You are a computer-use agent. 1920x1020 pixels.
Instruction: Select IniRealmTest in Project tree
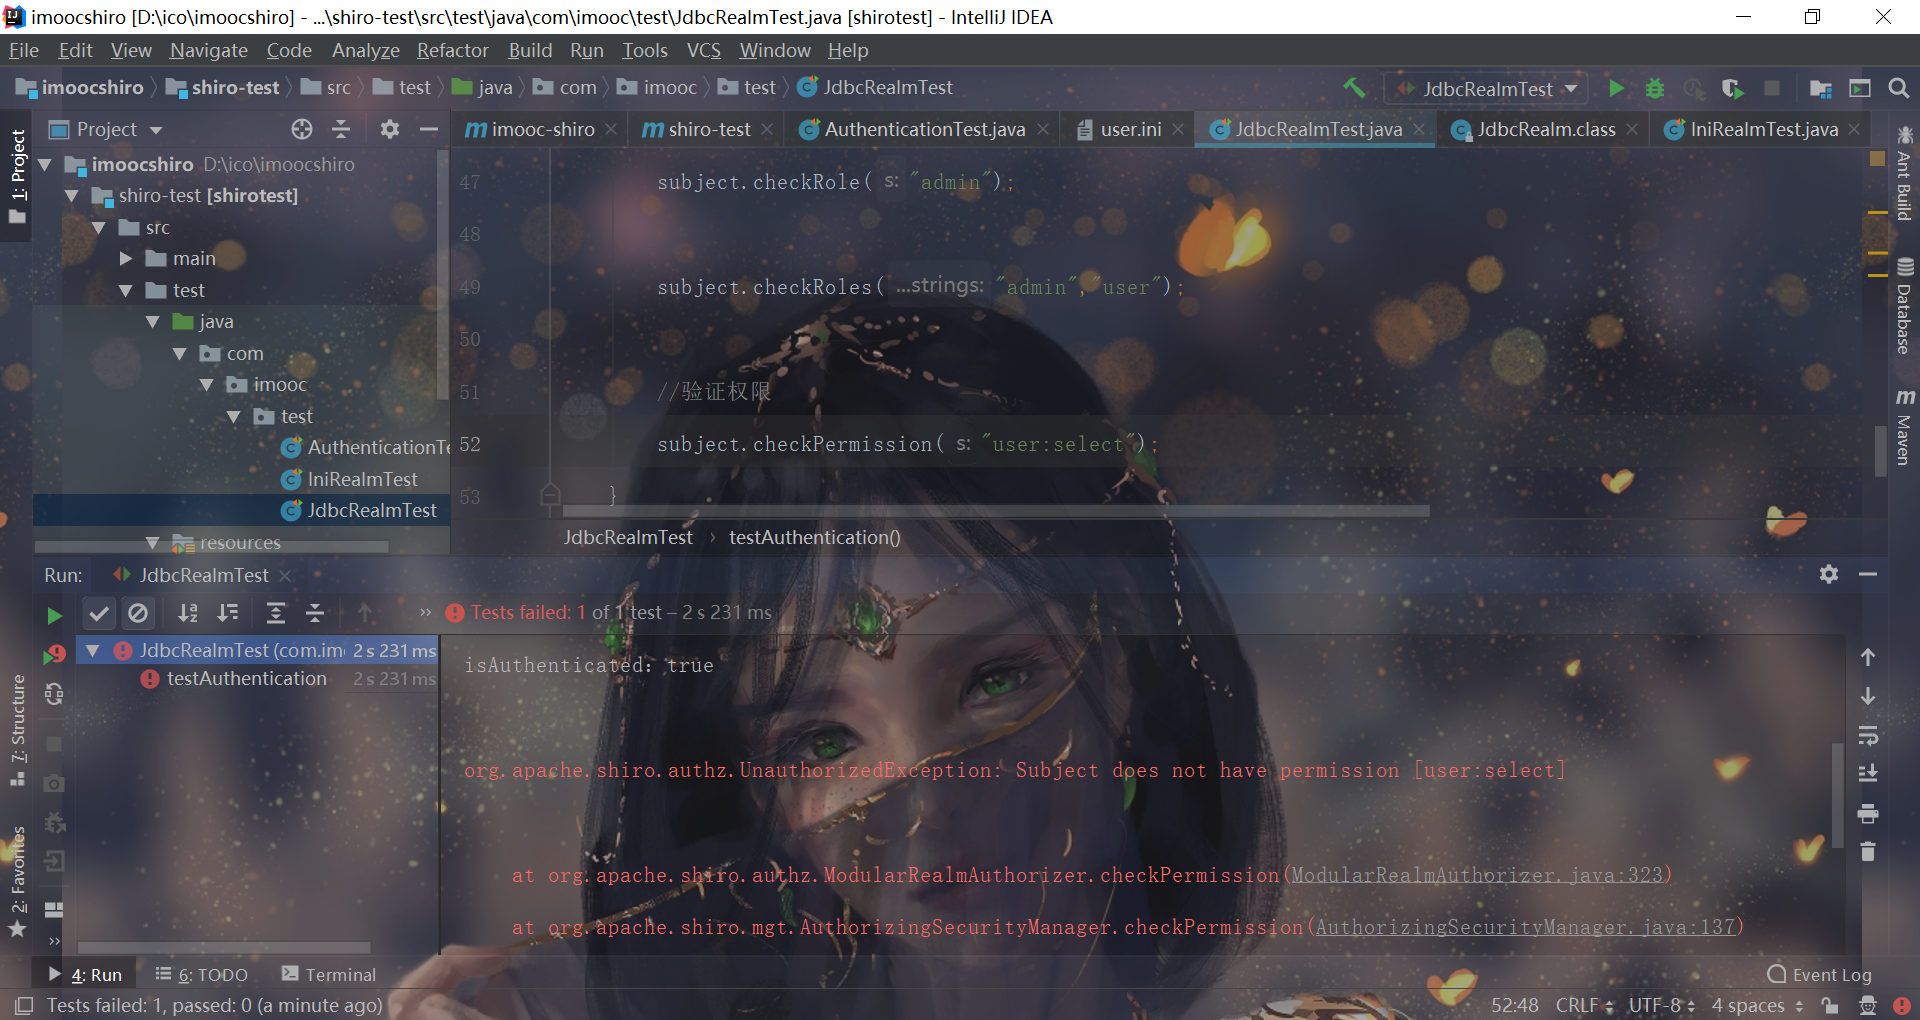(x=362, y=479)
